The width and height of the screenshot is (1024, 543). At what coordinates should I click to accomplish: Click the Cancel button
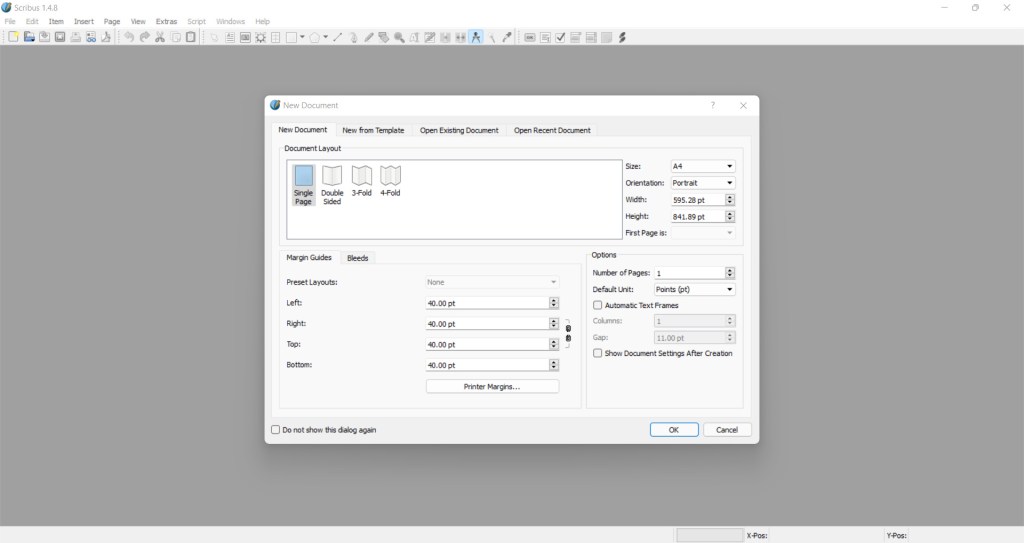tap(727, 429)
